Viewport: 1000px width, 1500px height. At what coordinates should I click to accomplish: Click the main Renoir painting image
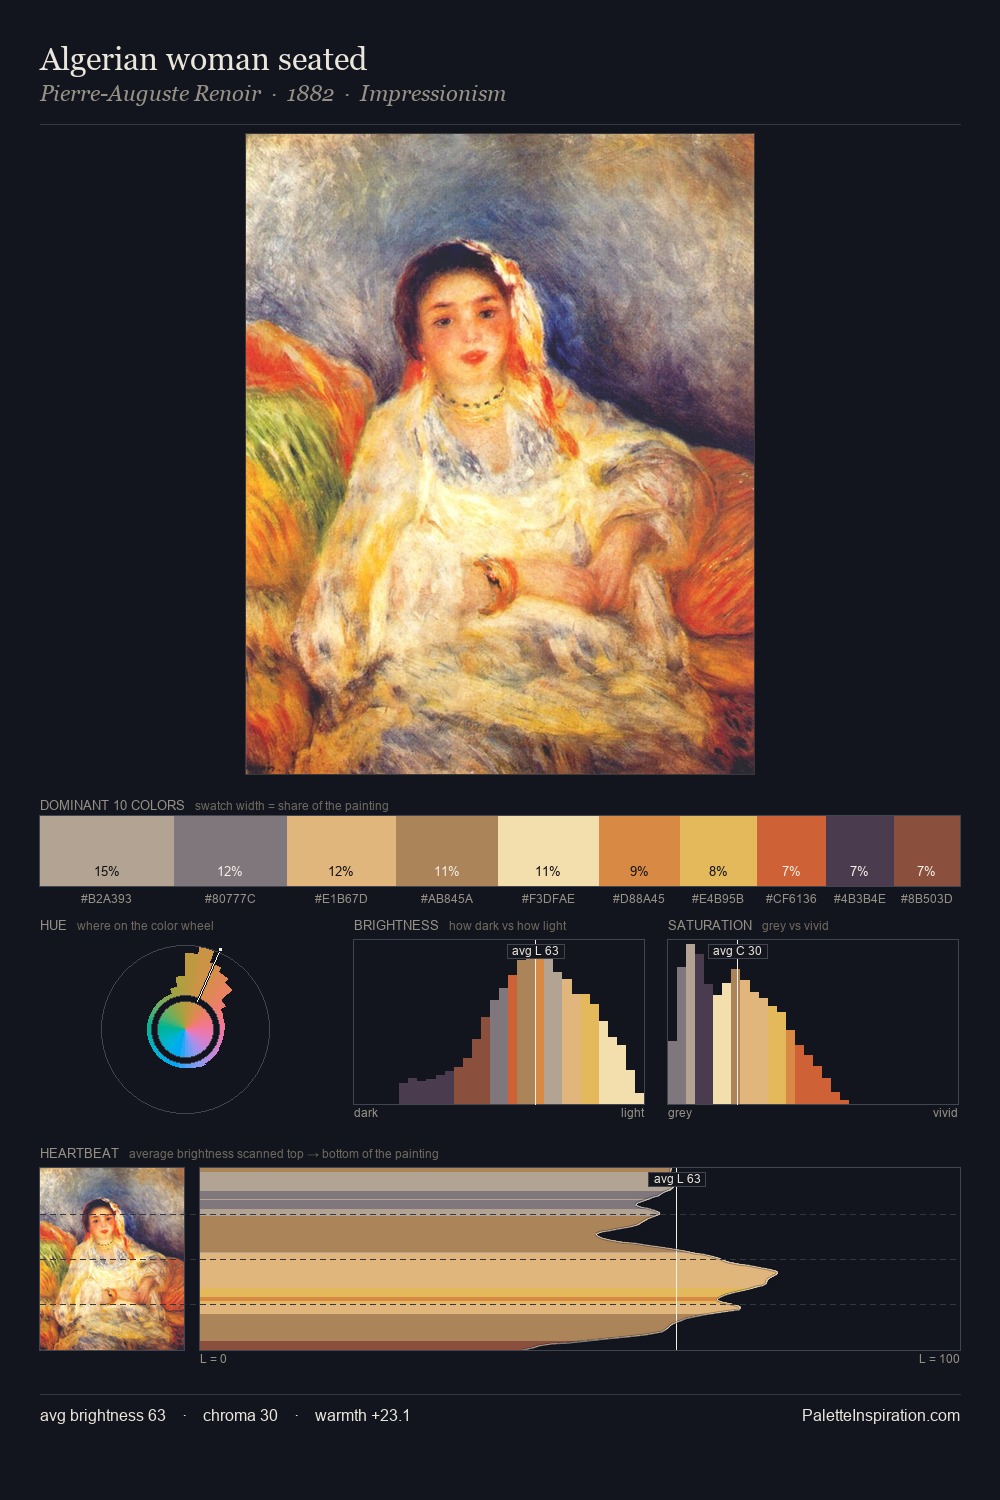[500, 454]
